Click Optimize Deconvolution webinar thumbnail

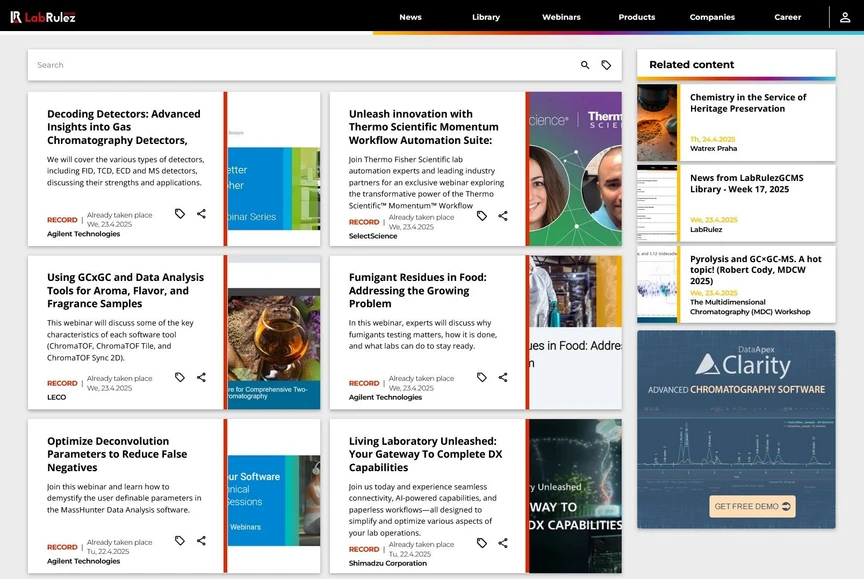click(x=274, y=496)
